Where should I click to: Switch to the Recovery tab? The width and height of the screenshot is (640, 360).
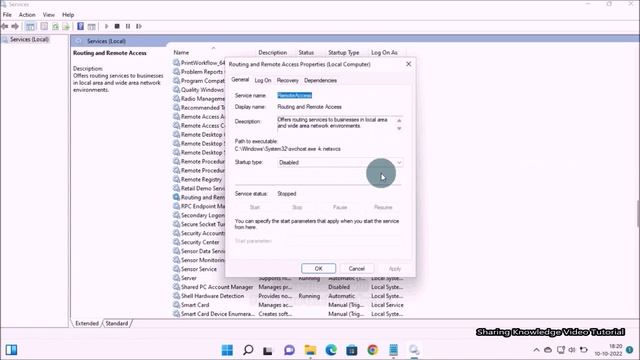[287, 80]
